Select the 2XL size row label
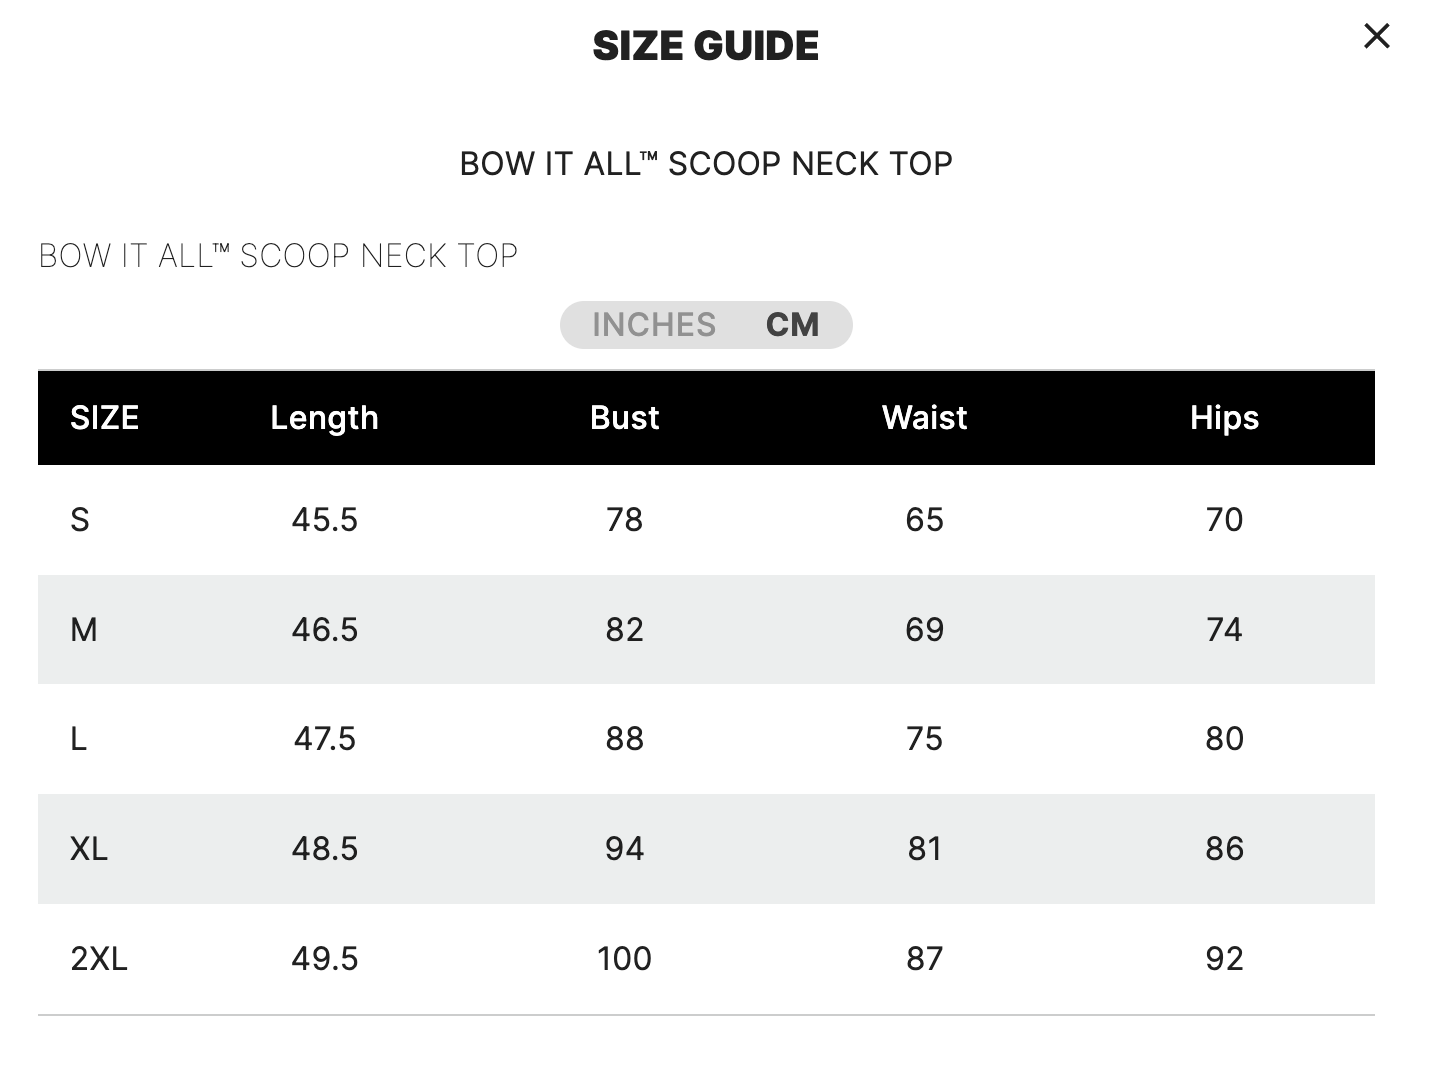 point(99,959)
